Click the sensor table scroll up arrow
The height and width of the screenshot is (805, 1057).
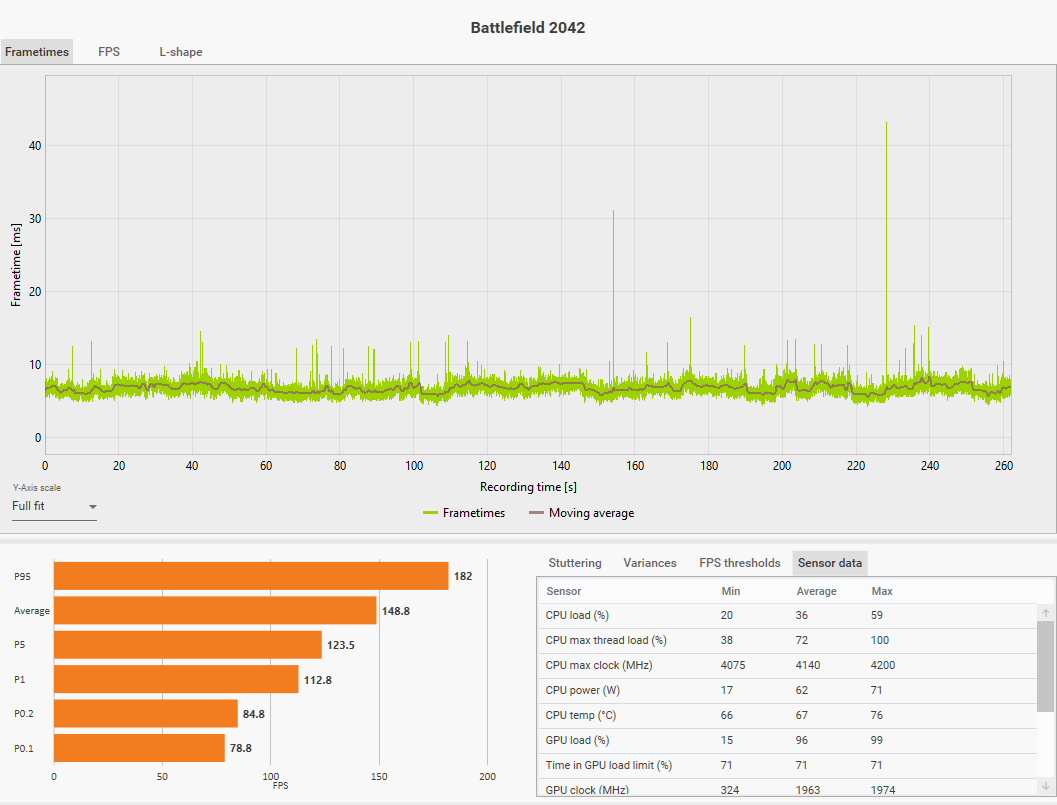(1046, 613)
